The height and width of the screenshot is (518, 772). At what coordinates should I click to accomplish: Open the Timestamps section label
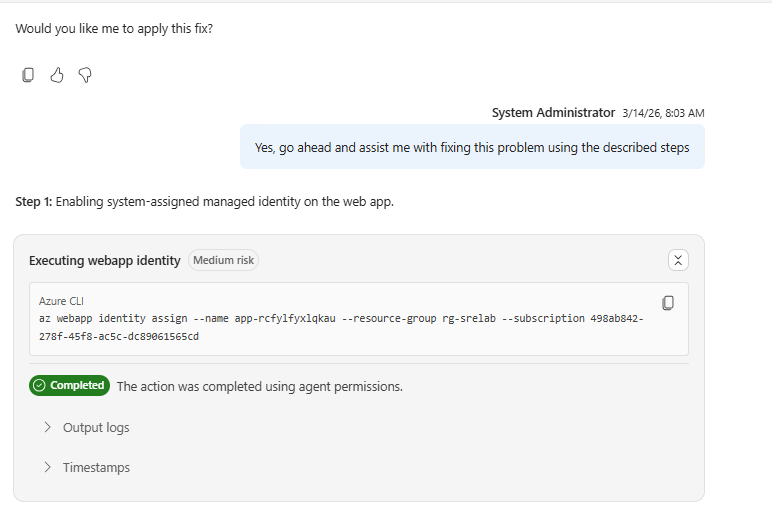click(96, 467)
